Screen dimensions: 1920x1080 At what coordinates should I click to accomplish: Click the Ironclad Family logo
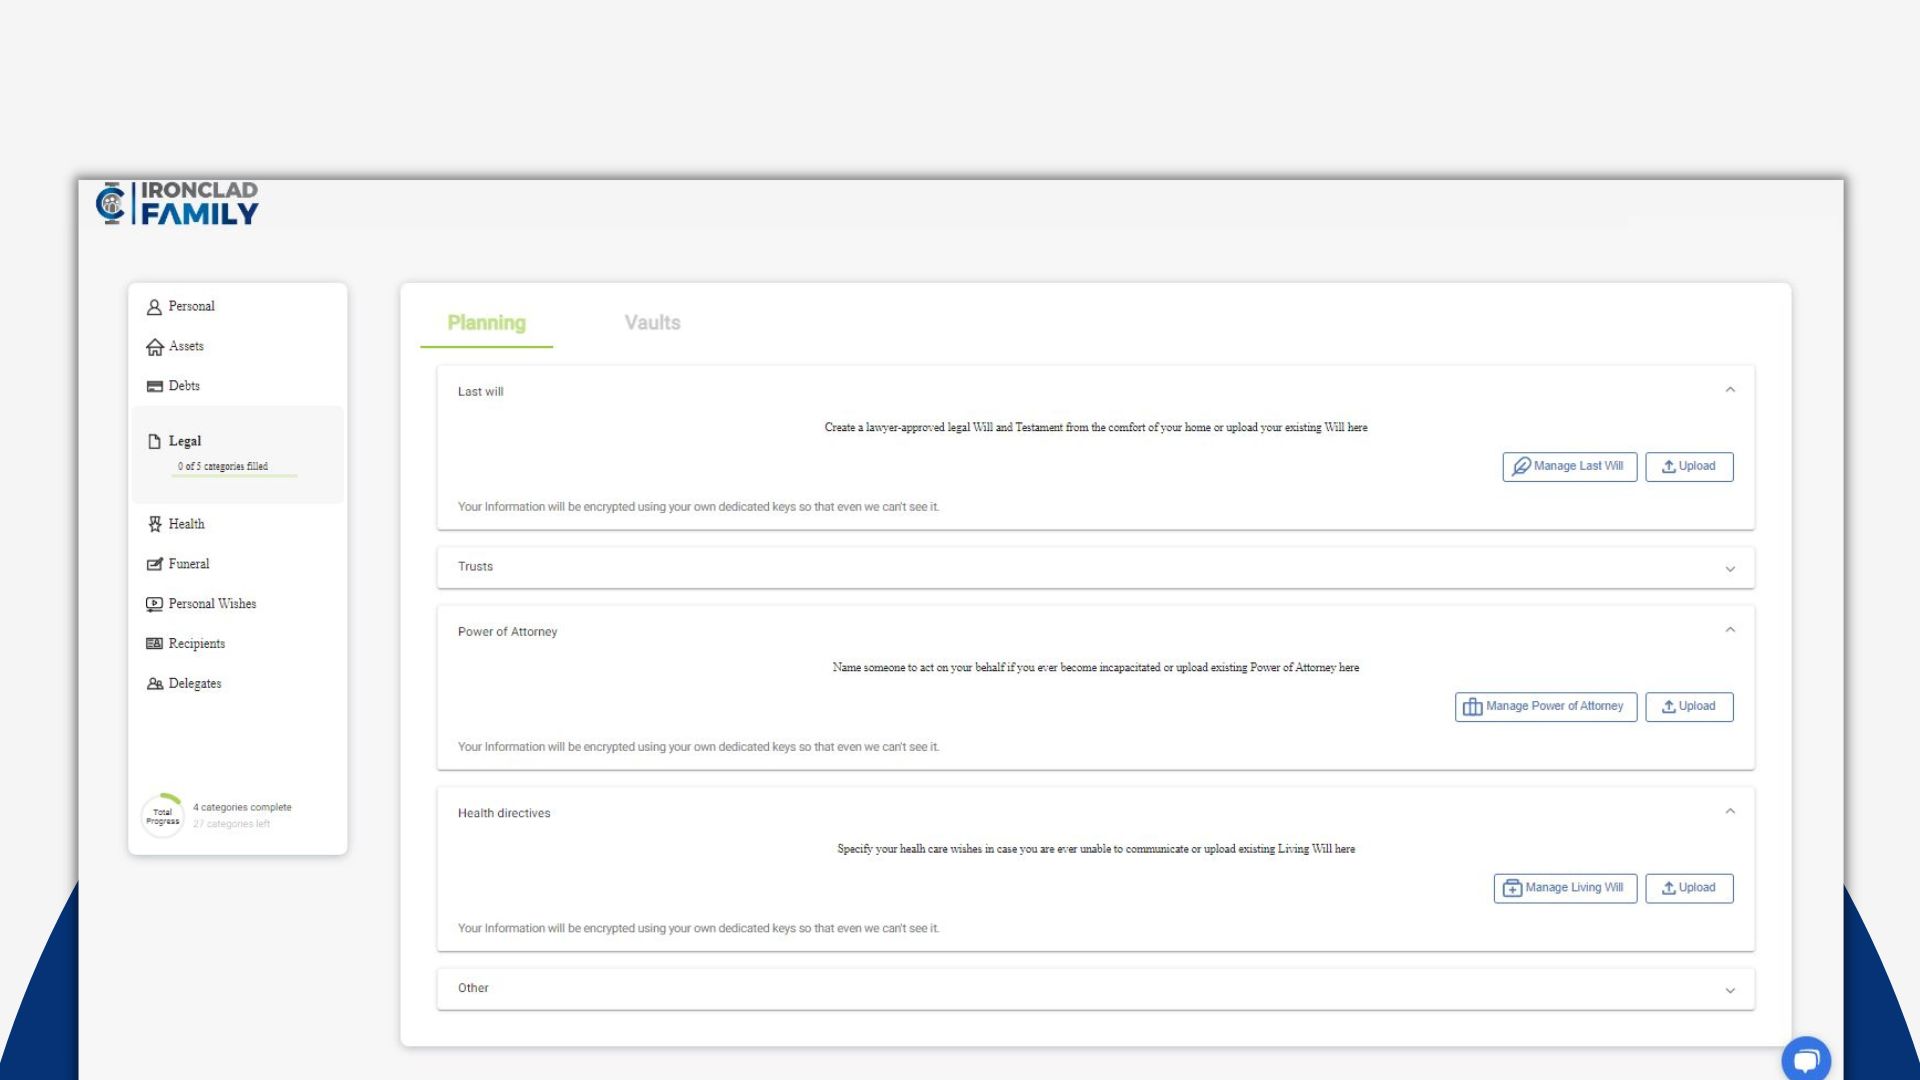coord(177,203)
